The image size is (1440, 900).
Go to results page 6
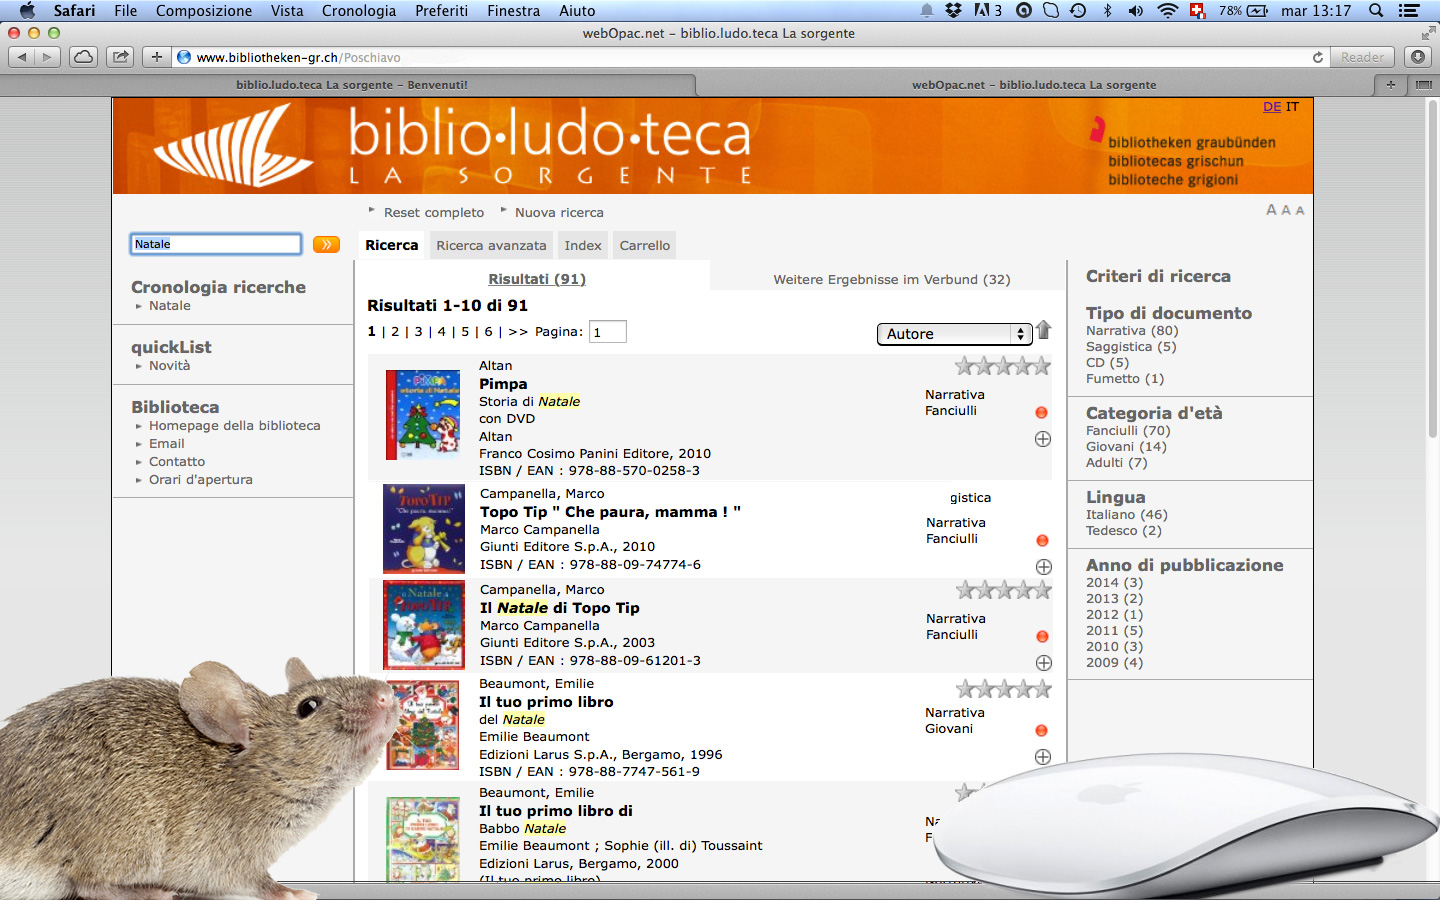[x=488, y=332]
